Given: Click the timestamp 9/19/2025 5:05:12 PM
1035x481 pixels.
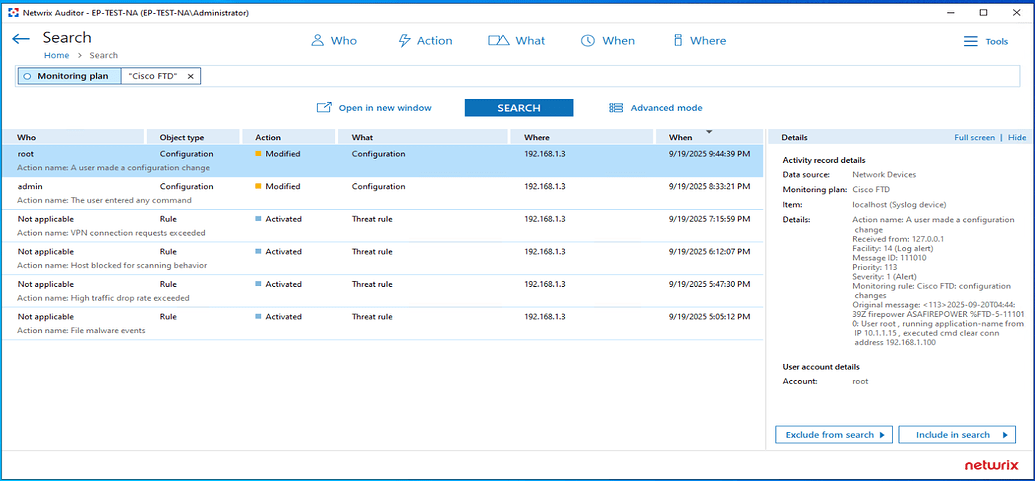Looking at the screenshot, I should pyautogui.click(x=709, y=317).
